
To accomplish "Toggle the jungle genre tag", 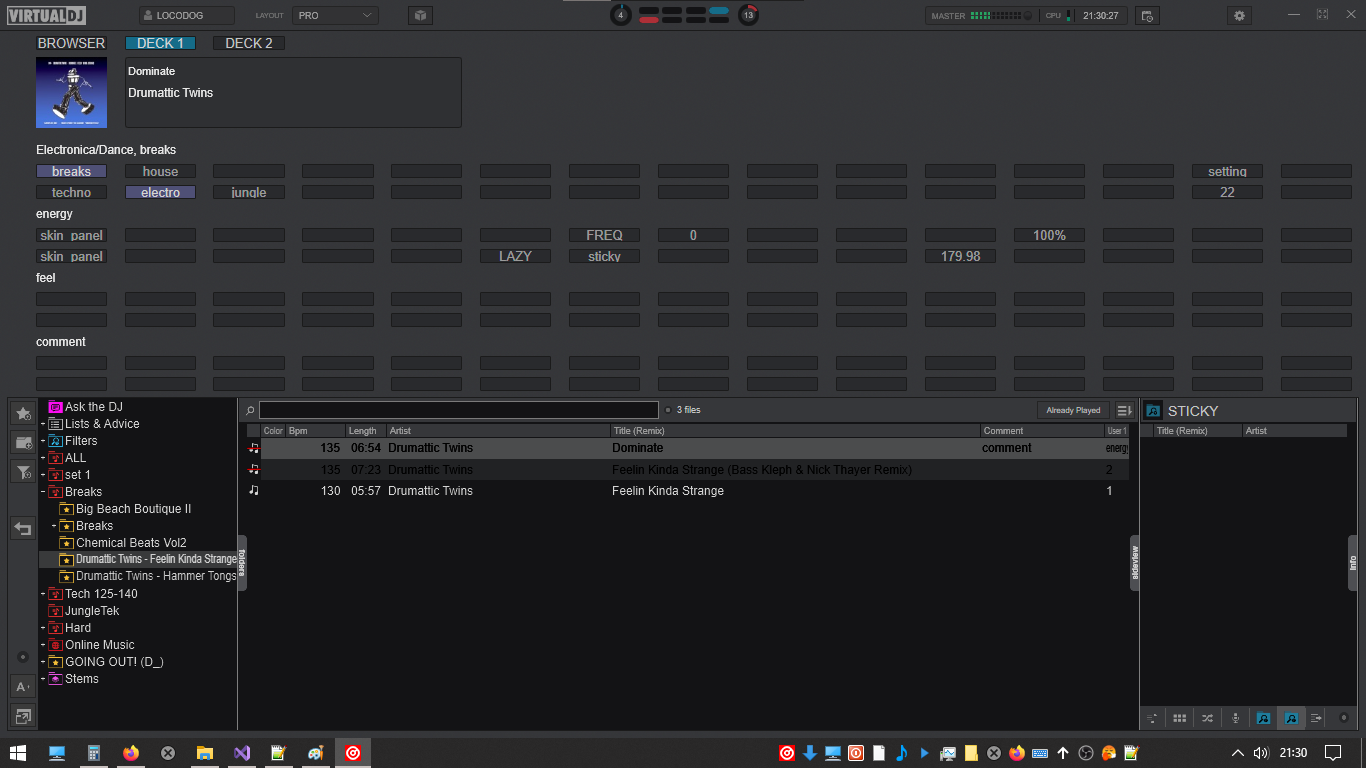I will [x=249, y=192].
